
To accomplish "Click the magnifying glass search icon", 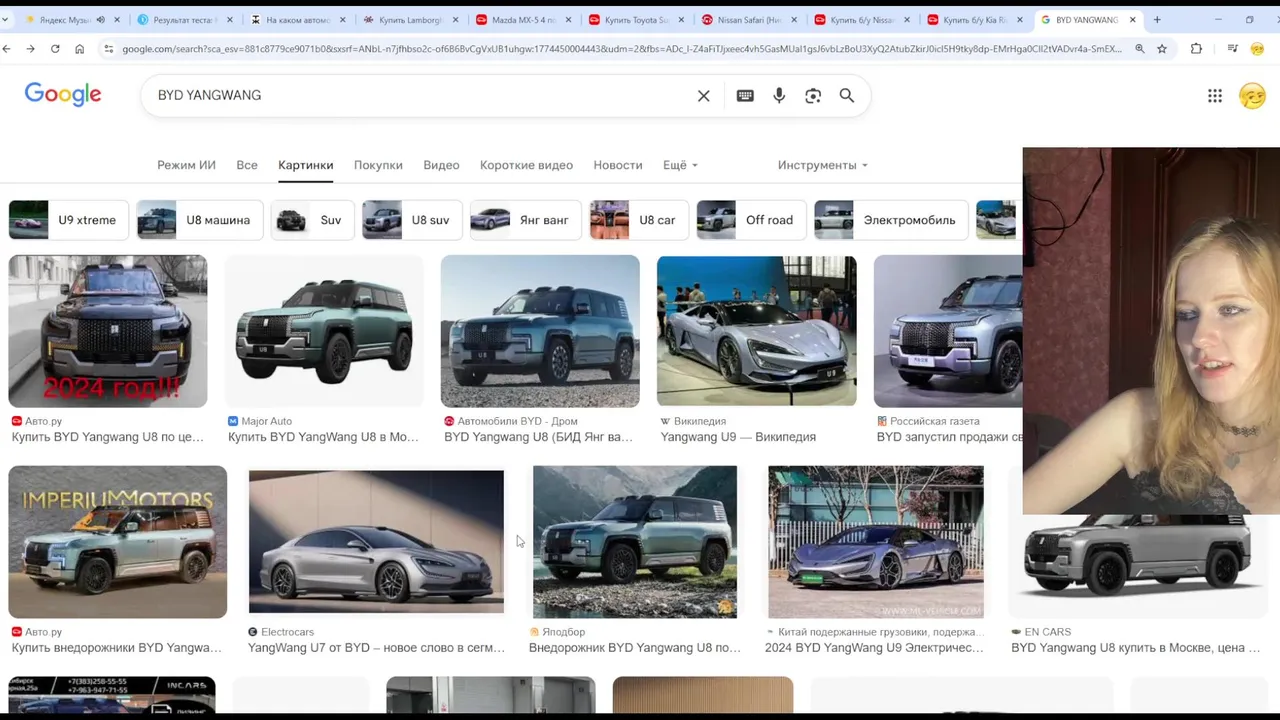I will point(847,95).
